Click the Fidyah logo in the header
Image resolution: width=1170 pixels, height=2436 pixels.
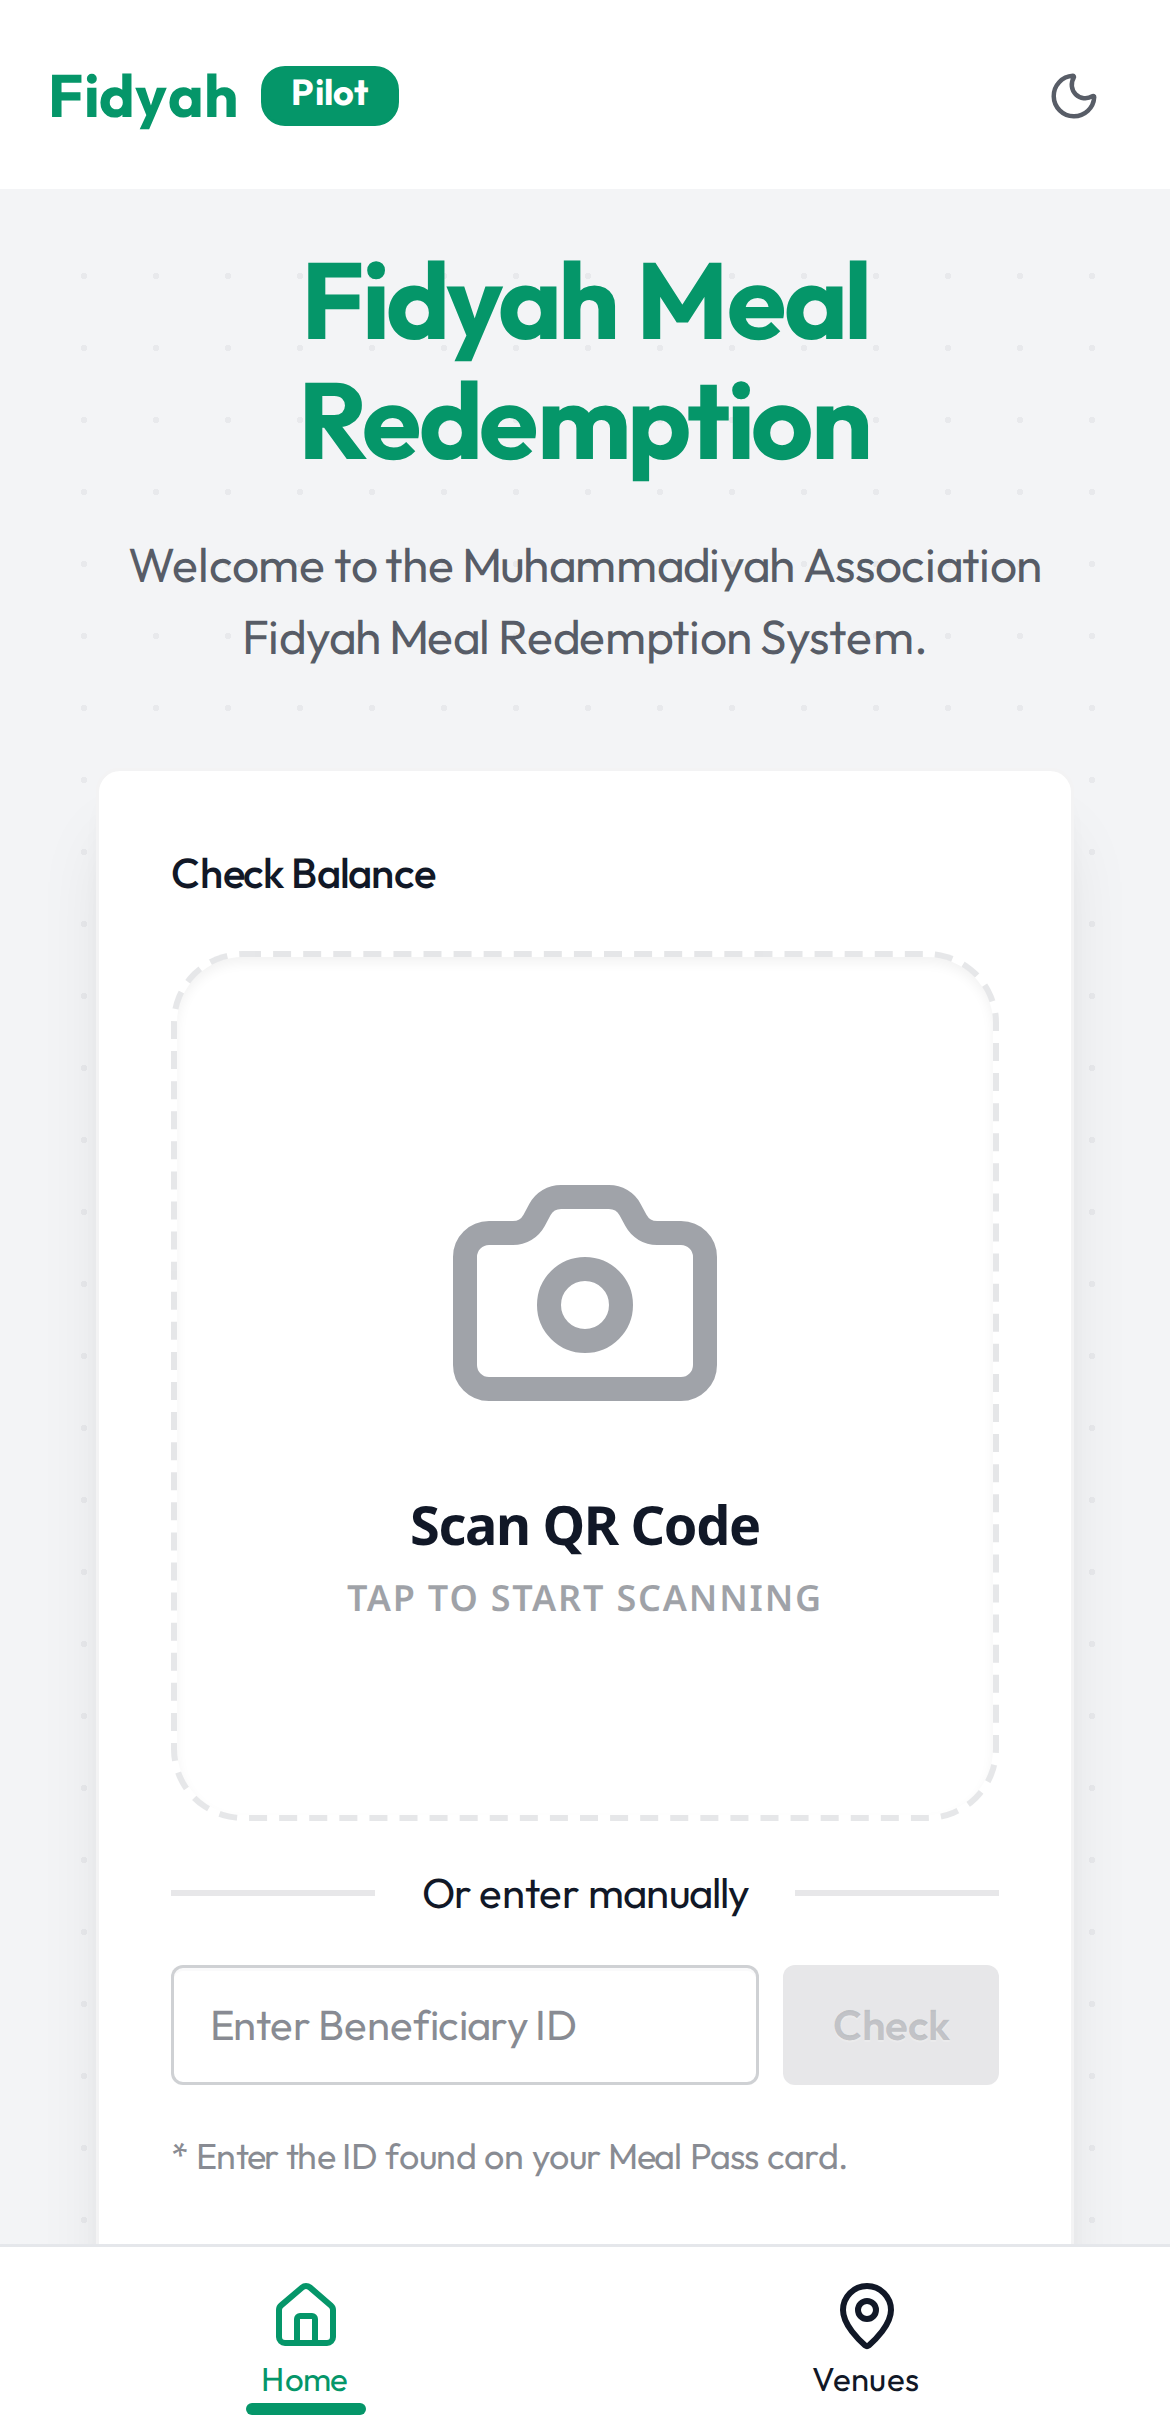tap(143, 95)
